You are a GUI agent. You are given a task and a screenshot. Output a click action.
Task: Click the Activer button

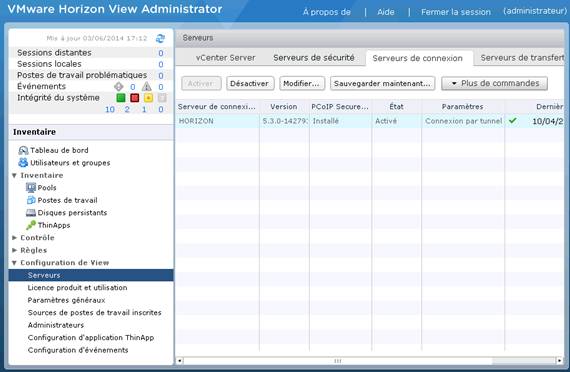201,84
